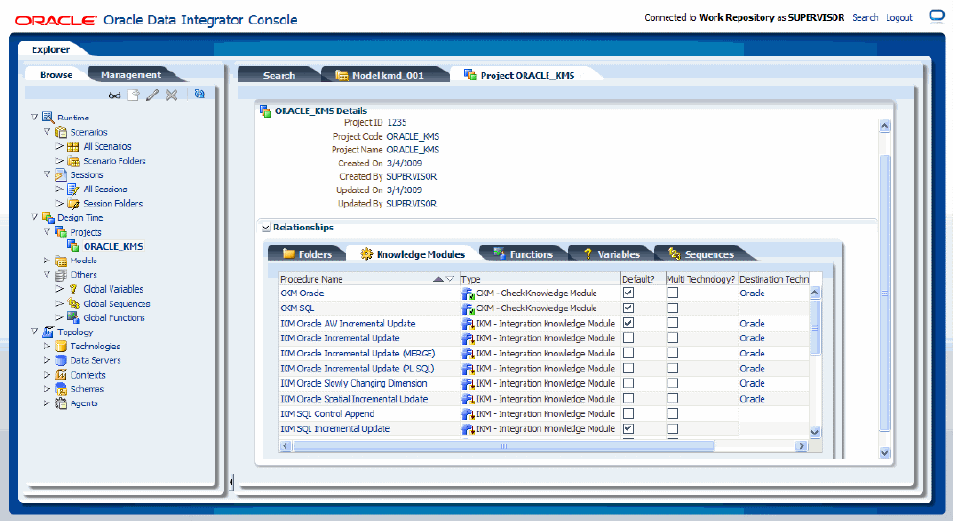The image size is (953, 521).
Task: Collapse the Scenarios tree node
Action: tap(47, 131)
